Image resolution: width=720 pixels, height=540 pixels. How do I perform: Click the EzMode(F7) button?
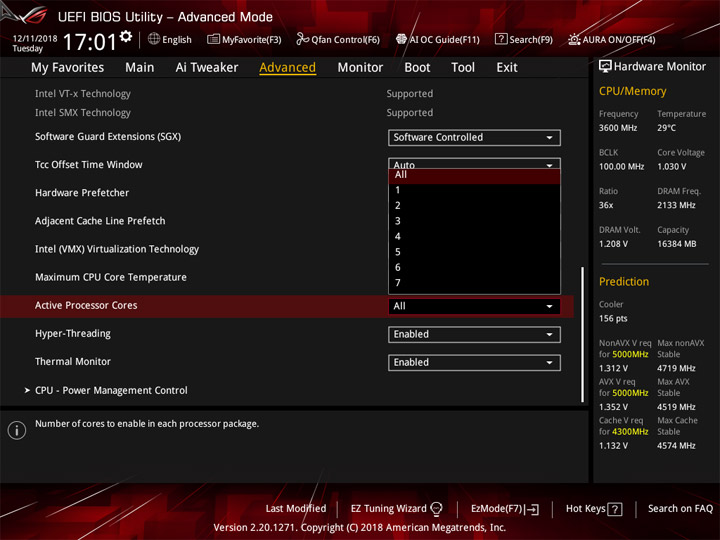(505, 509)
